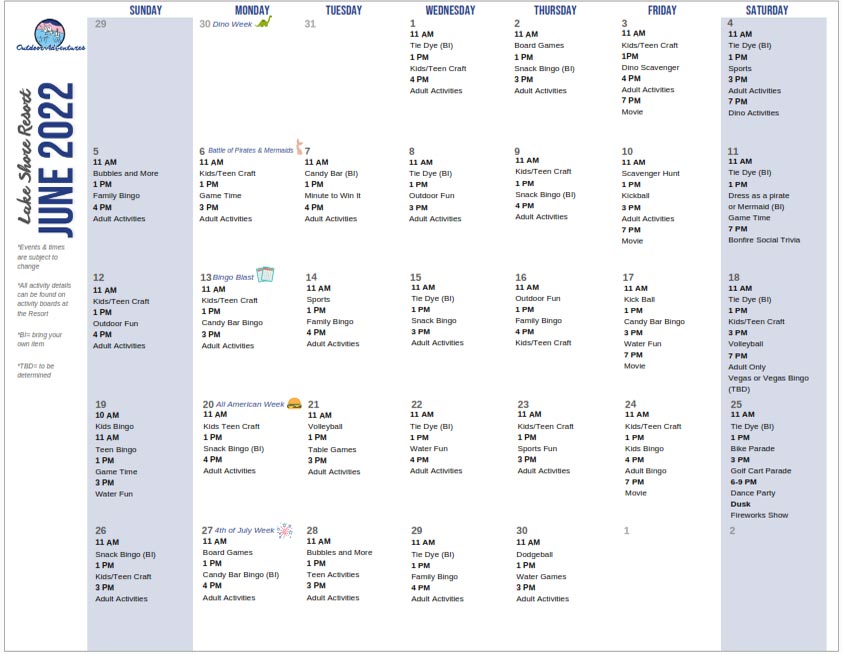The height and width of the screenshot is (654, 842).
Task: Click 'Outdoor Fun' on Thursday June 16
Action: pos(538,299)
